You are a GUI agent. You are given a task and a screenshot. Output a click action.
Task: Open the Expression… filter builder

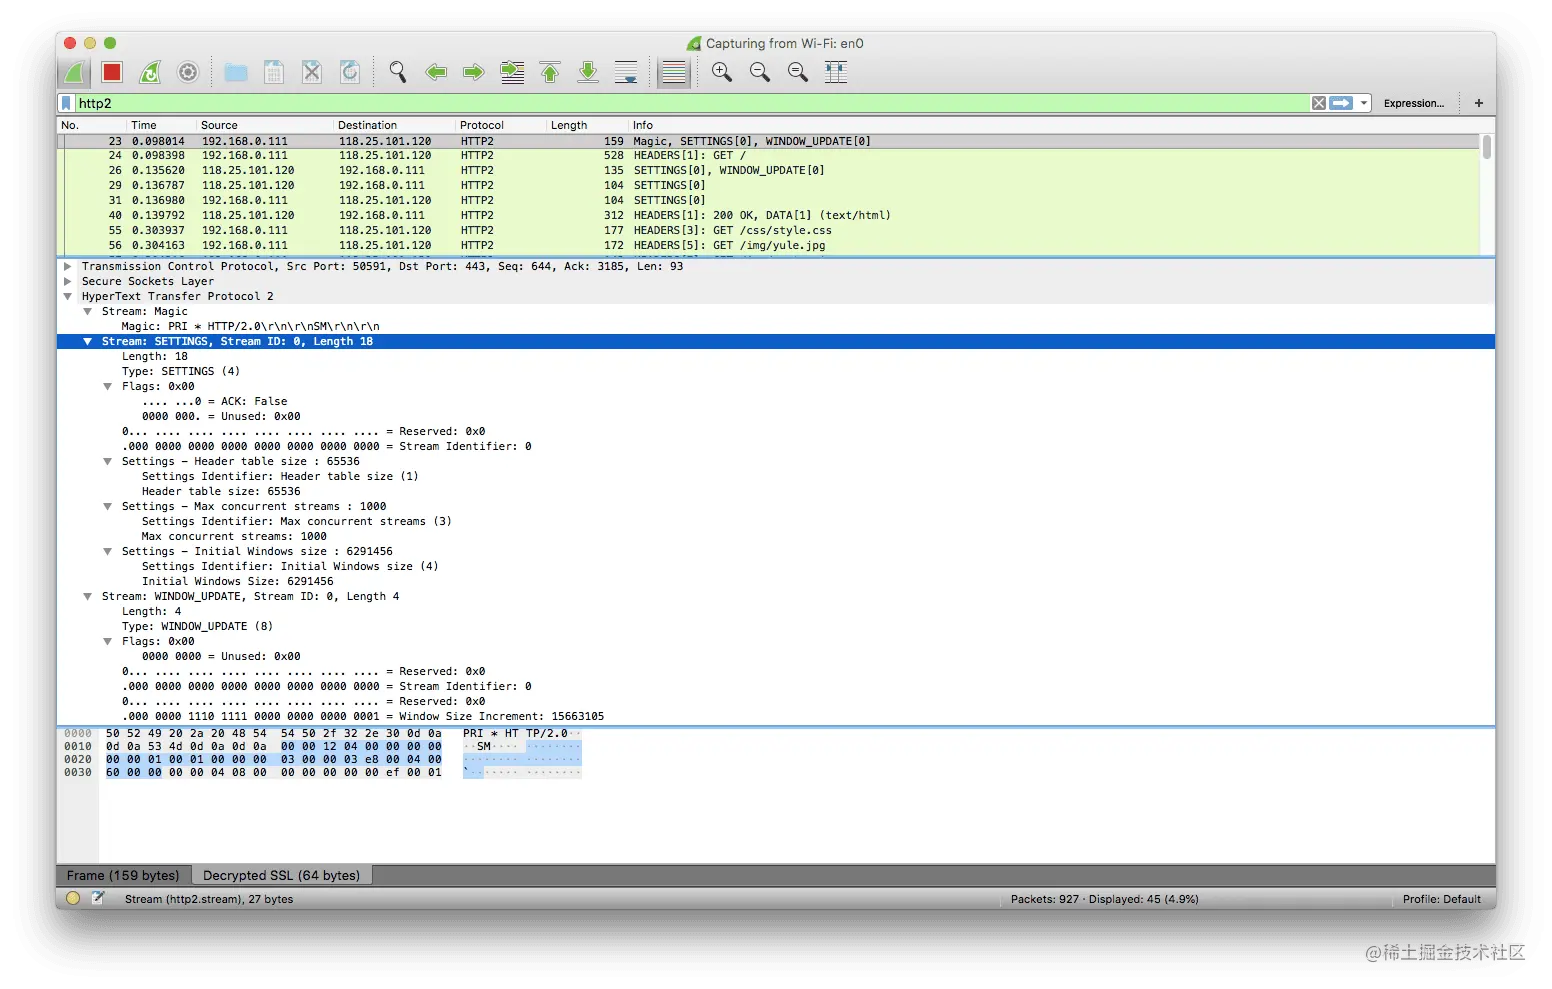pos(1413,103)
